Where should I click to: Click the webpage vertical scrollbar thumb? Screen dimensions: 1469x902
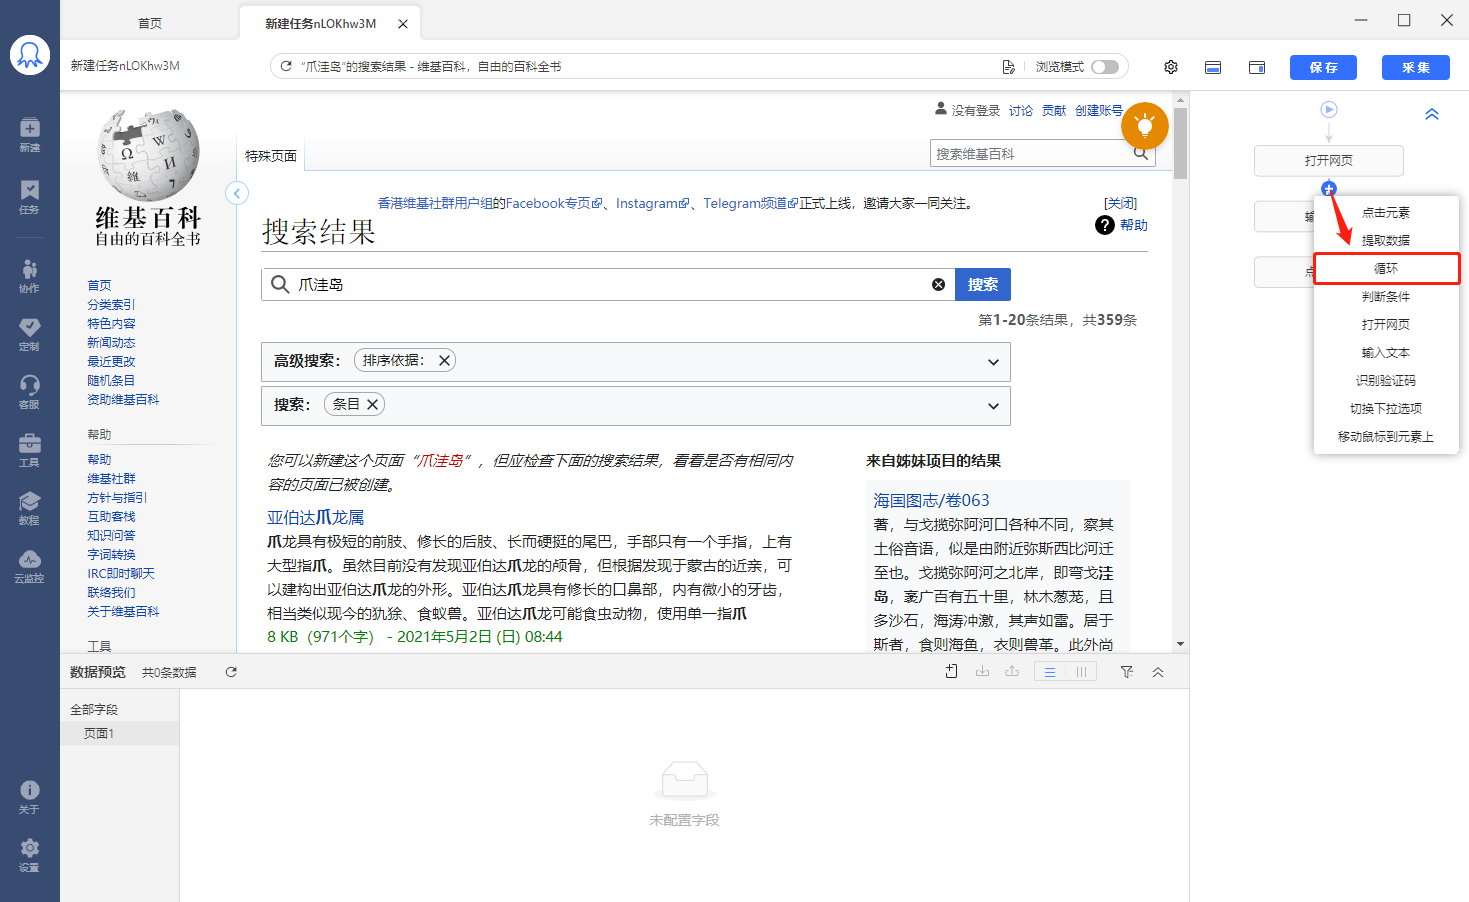pos(1181,144)
